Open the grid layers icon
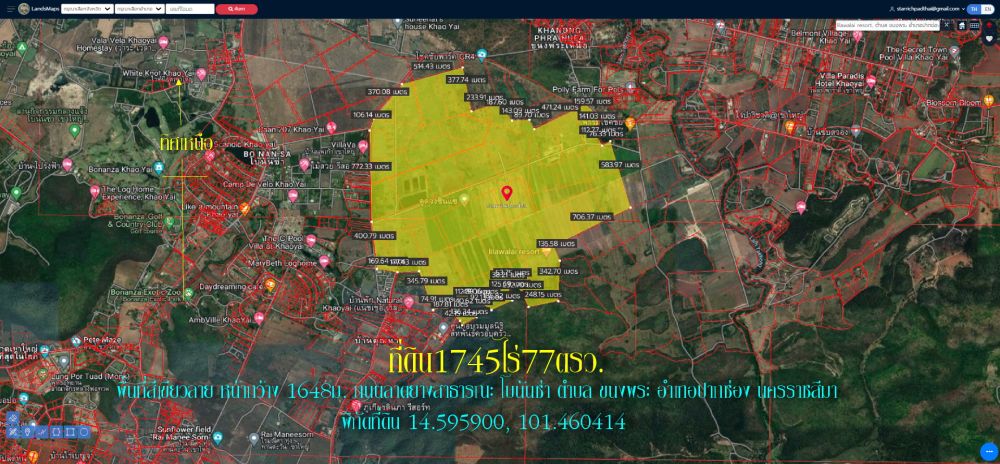1000x464 pixels. [x=975, y=25]
